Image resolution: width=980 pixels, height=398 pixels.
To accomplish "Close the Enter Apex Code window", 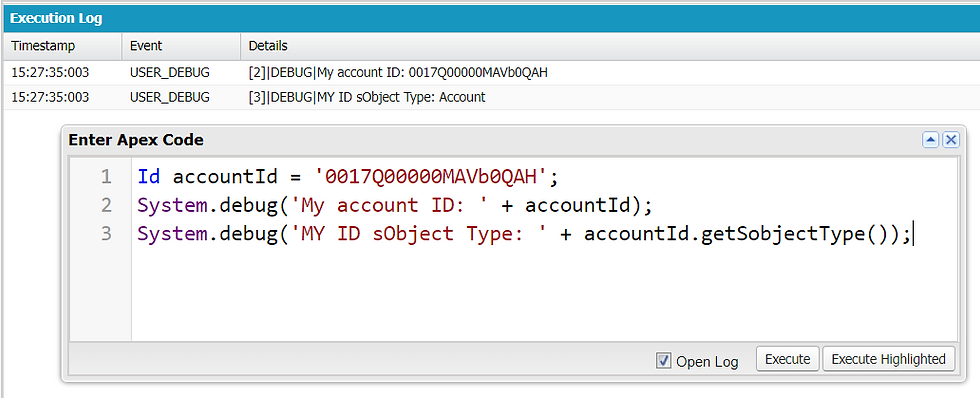I will [951, 140].
